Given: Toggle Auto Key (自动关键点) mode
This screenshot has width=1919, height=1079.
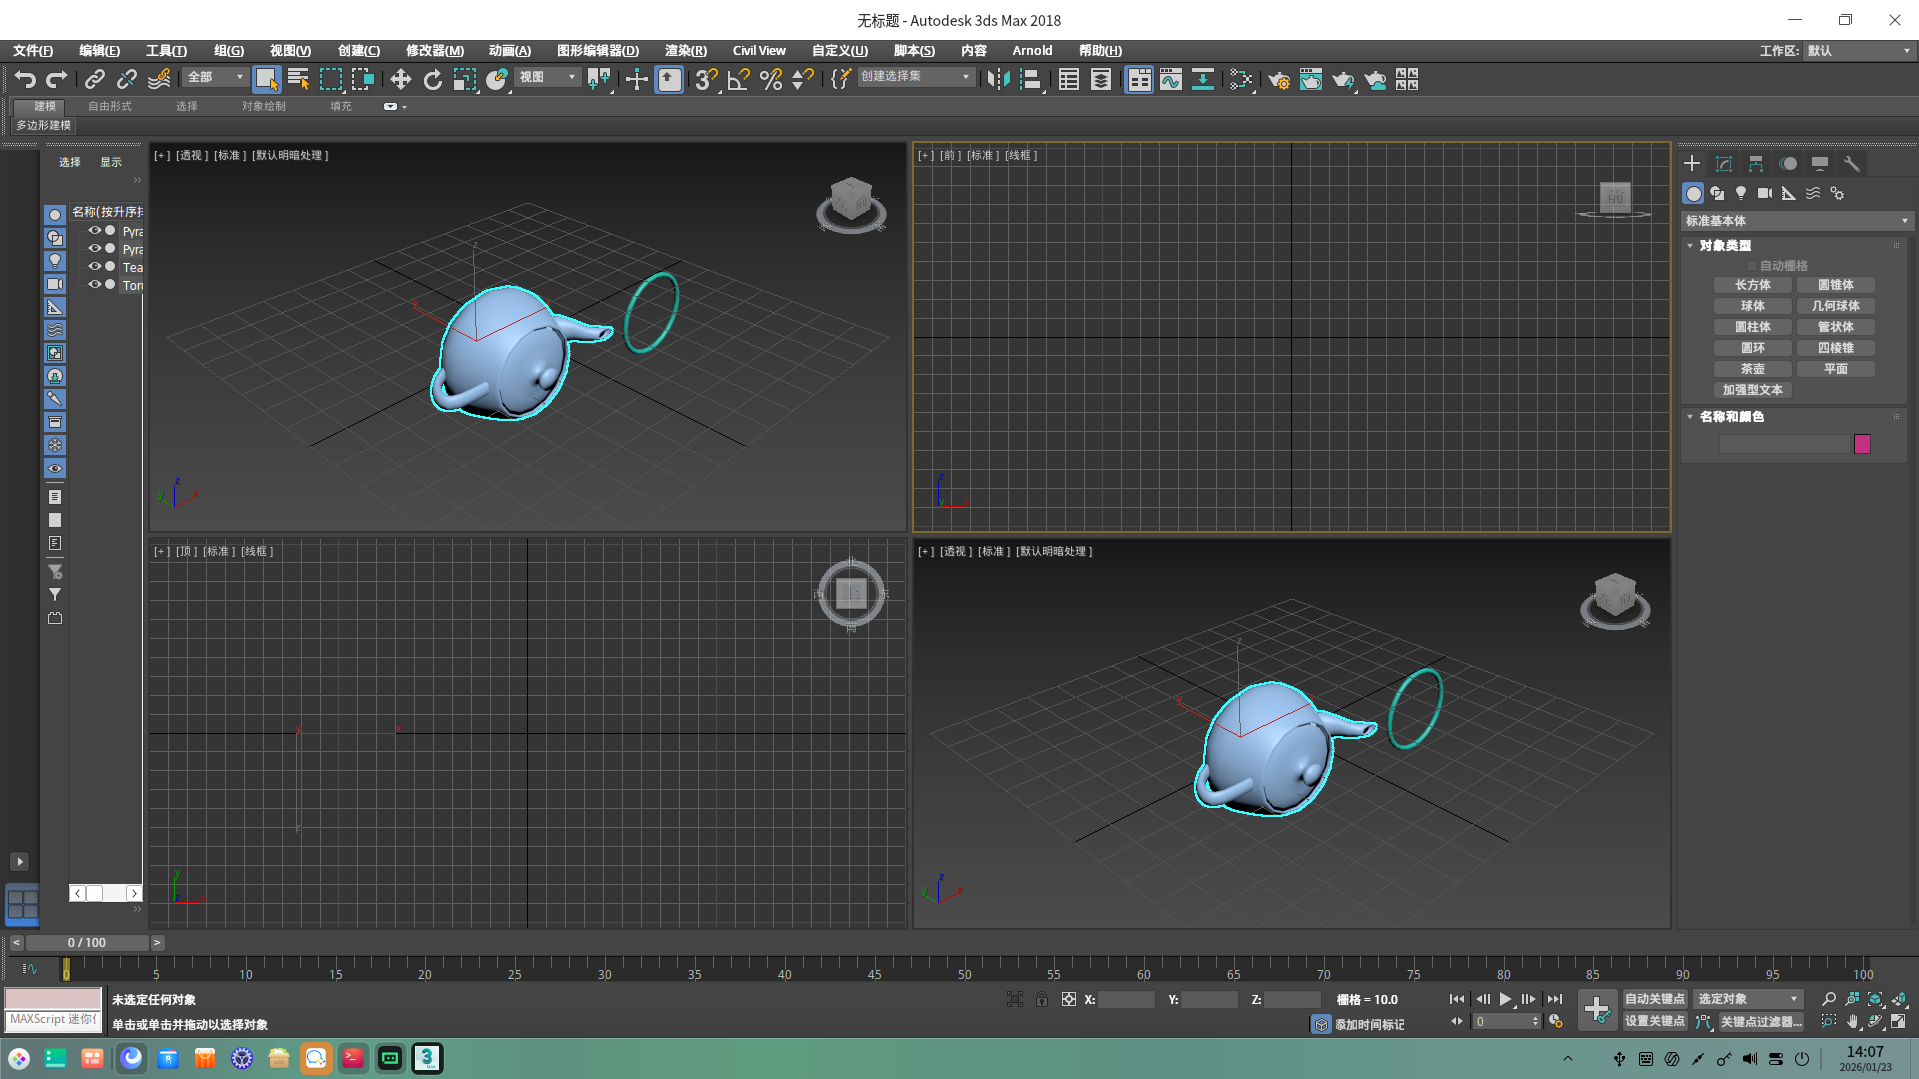Looking at the screenshot, I should pyautogui.click(x=1654, y=999).
